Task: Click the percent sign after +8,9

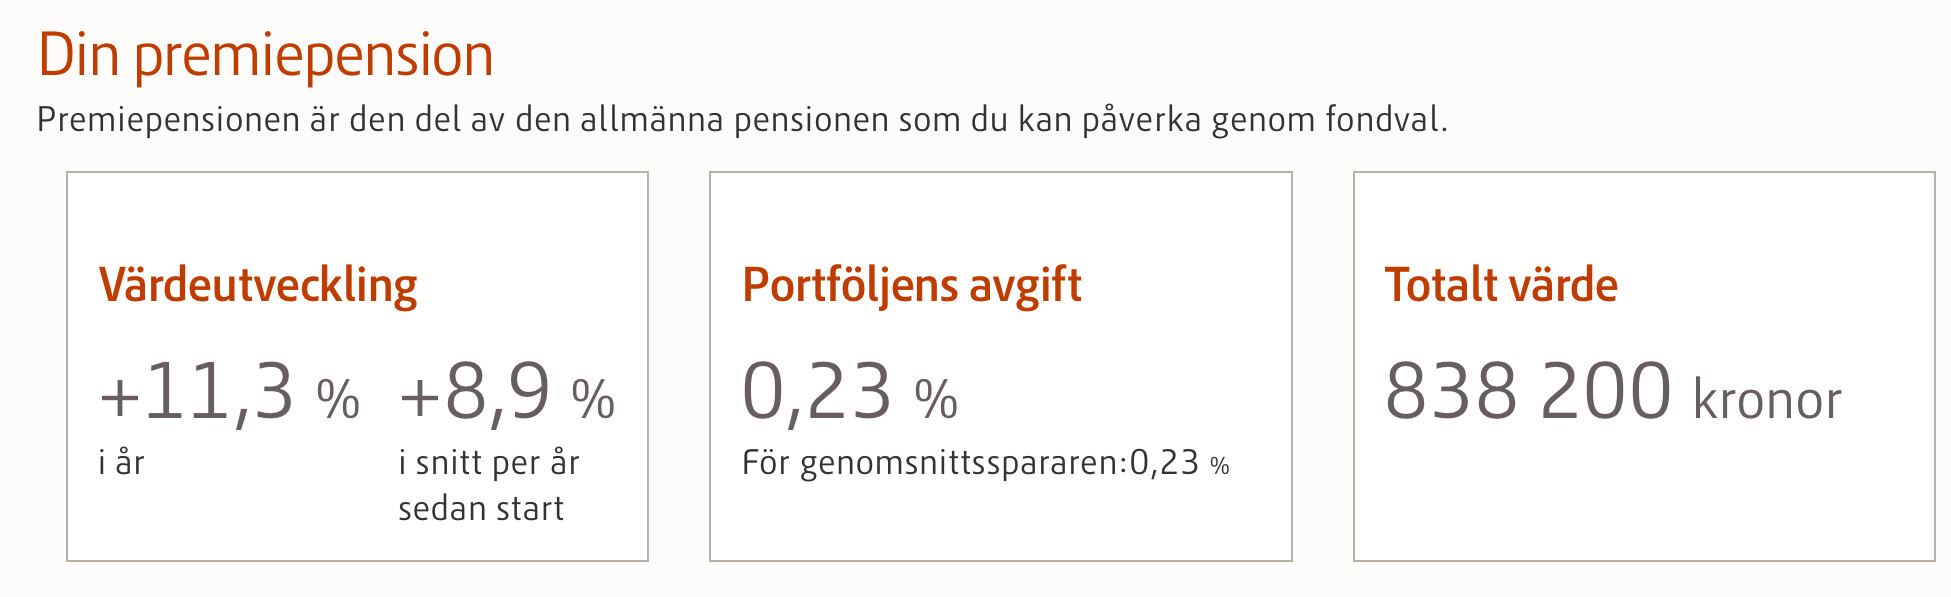Action: (593, 400)
